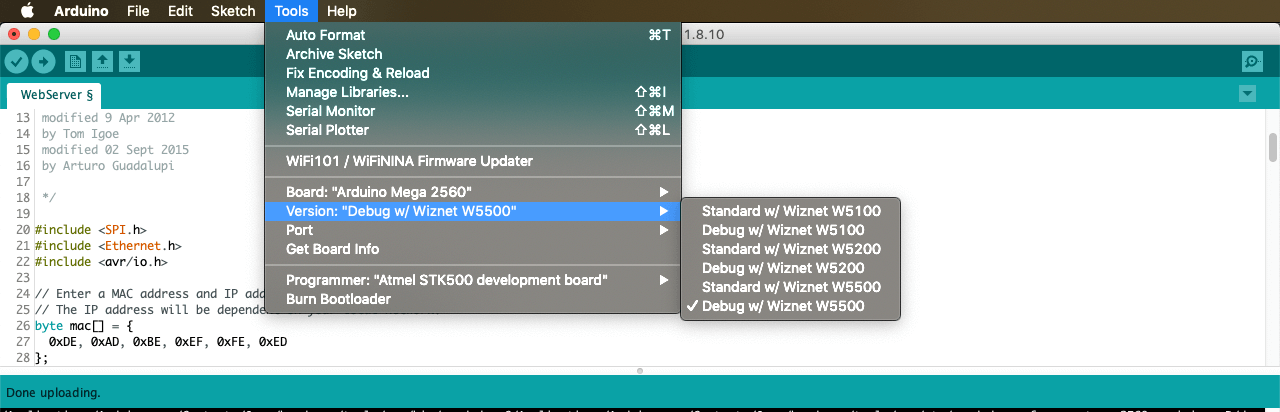The height and width of the screenshot is (412, 1280).
Task: Open the Port submenu
Action: point(473,230)
